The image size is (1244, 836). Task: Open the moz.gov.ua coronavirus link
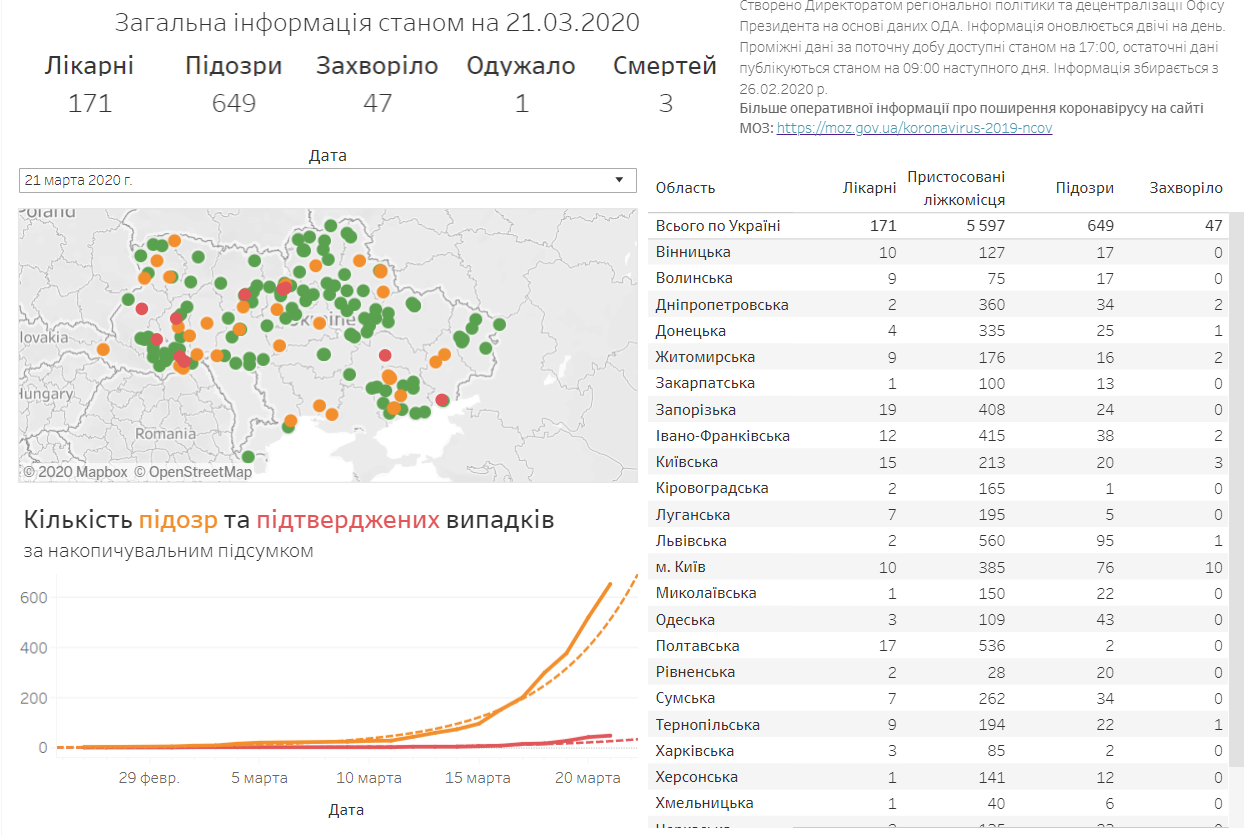(914, 128)
